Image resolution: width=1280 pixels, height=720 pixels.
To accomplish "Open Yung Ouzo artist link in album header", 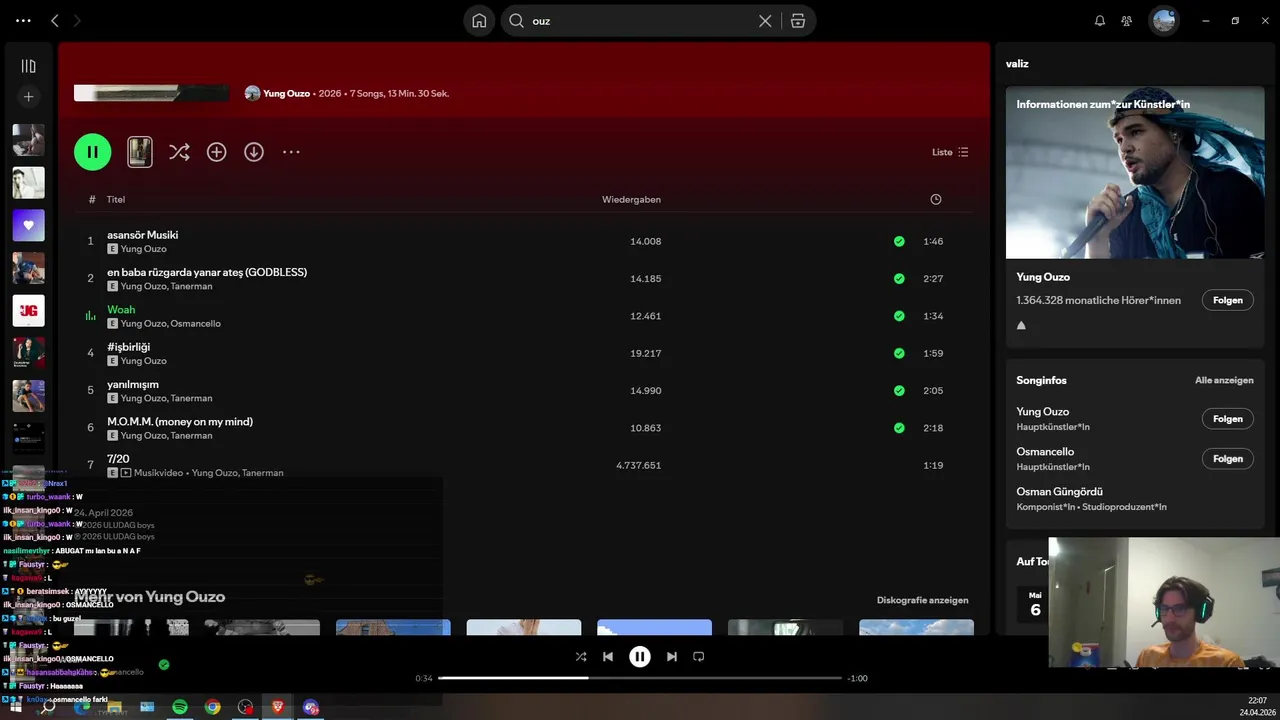I will click(x=286, y=93).
